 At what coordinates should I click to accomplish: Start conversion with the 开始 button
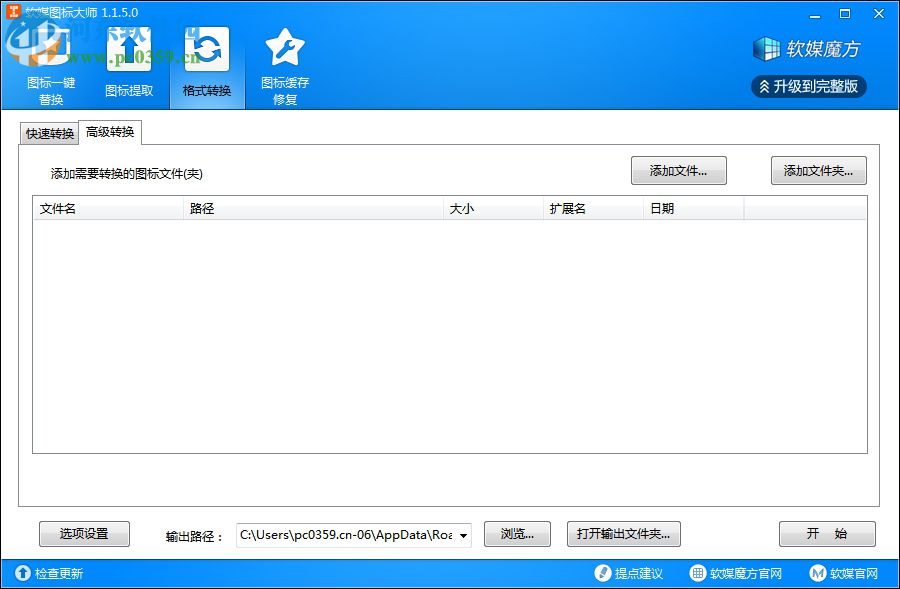827,534
